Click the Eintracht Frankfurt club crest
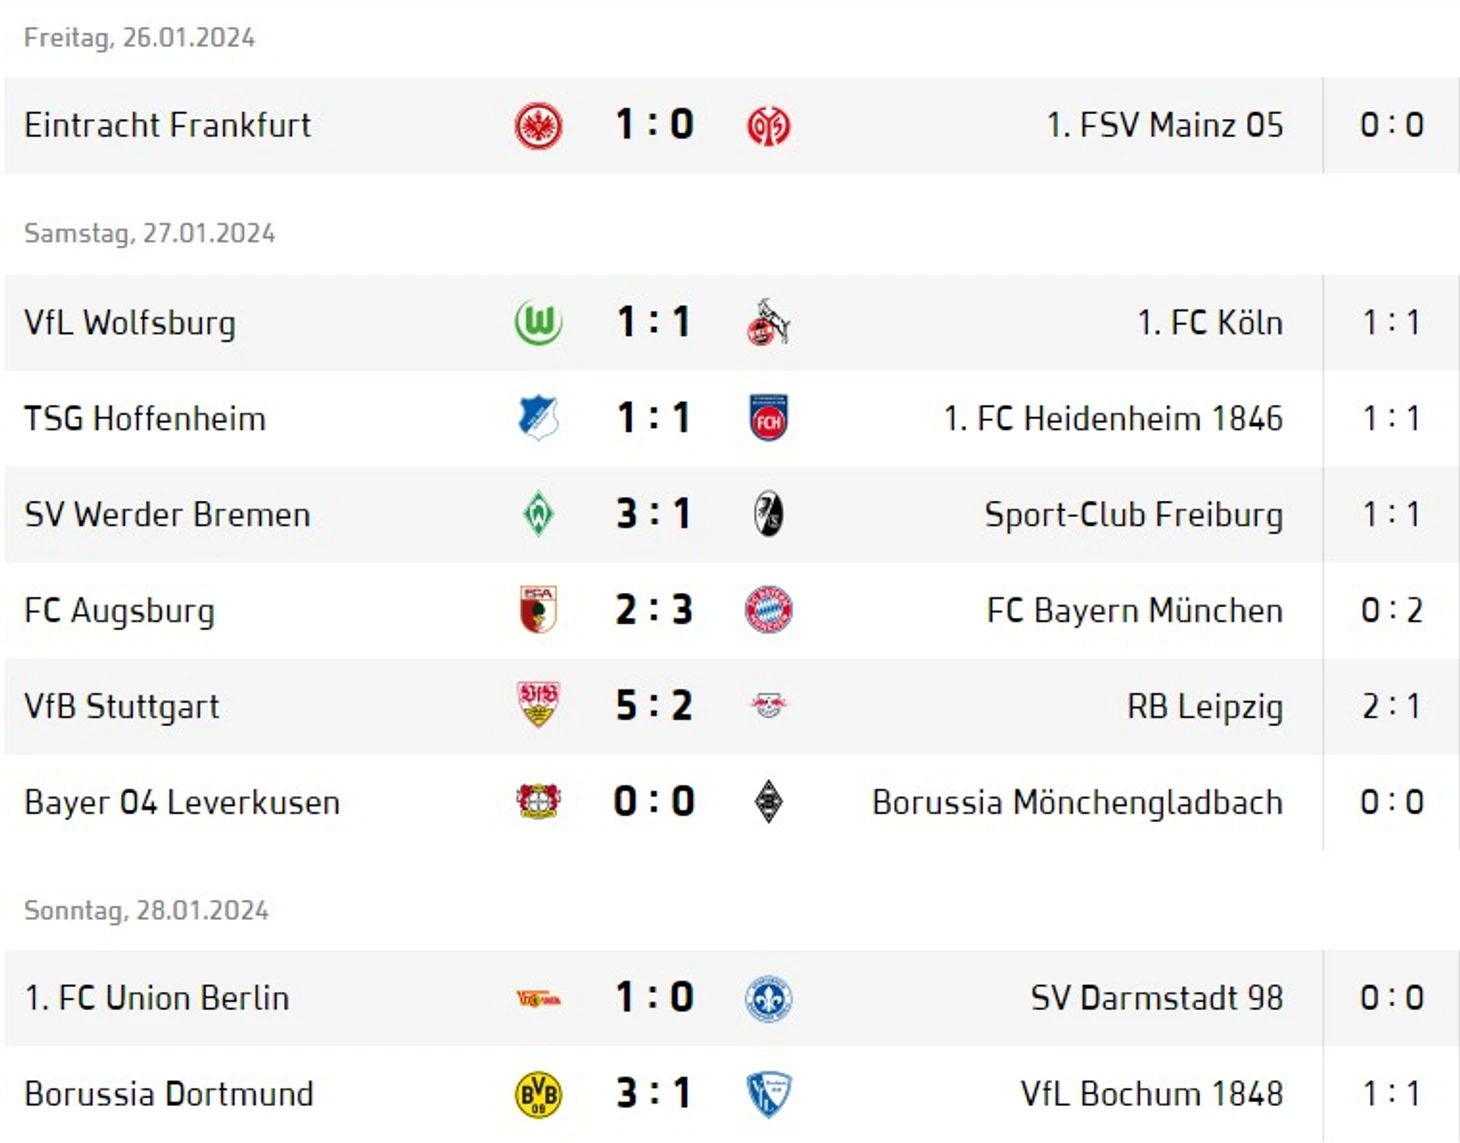 pyautogui.click(x=538, y=126)
